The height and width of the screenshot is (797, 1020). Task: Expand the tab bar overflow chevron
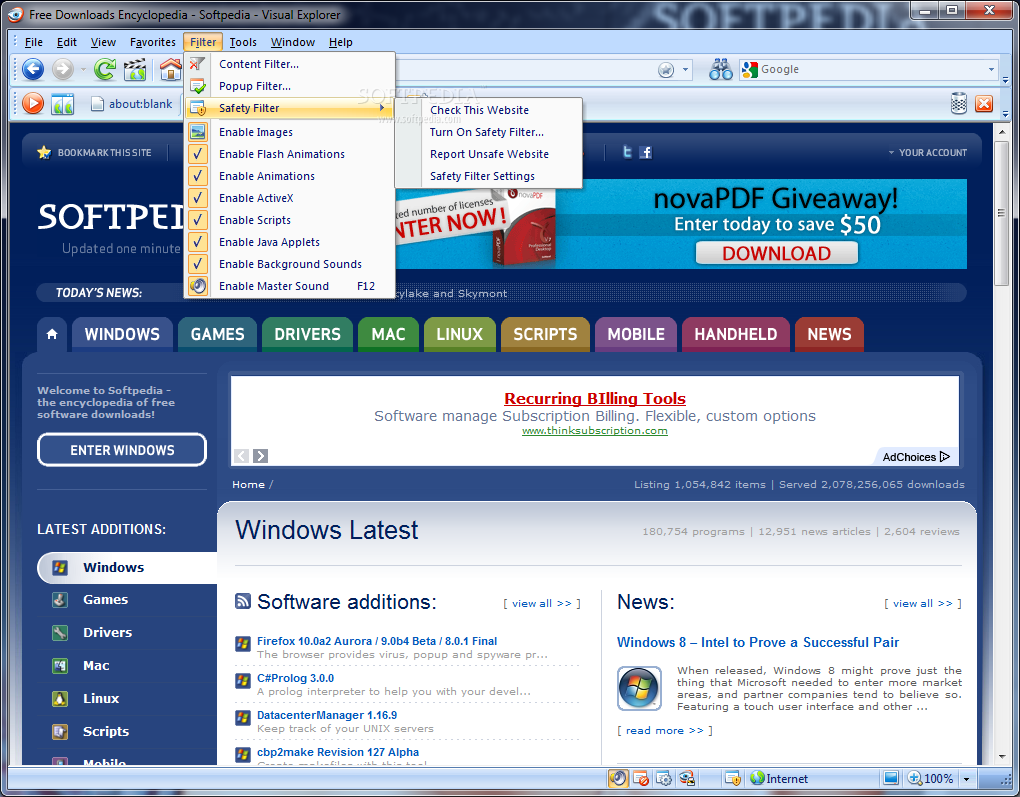pos(1006,114)
